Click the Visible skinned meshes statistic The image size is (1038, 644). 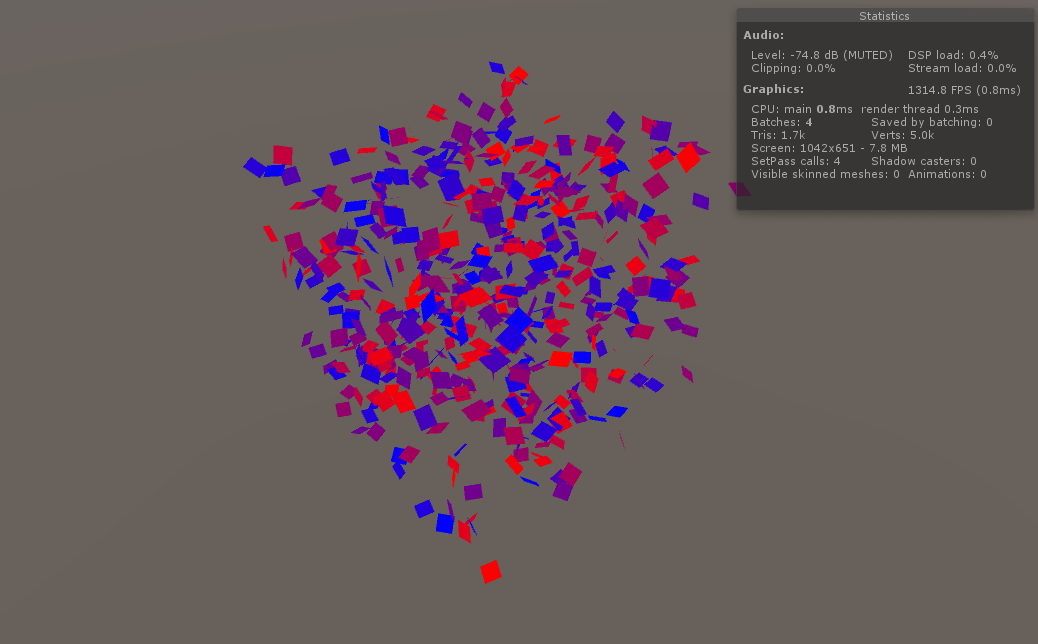823,173
